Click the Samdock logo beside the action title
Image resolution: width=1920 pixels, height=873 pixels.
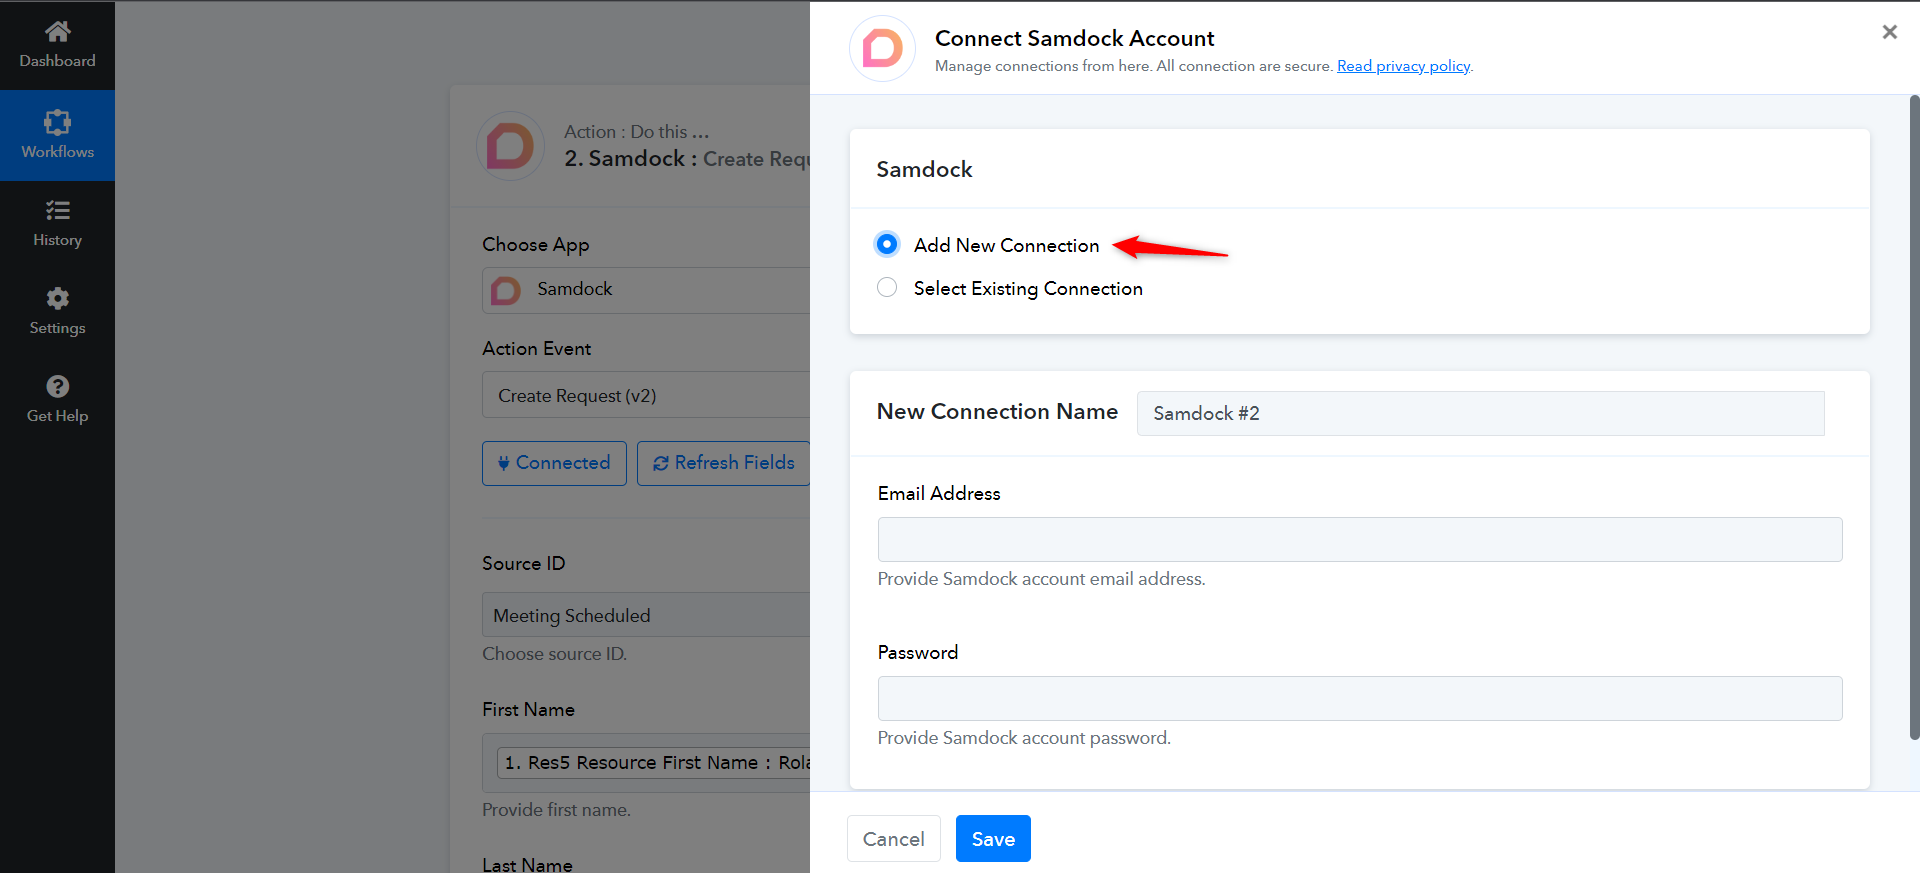510,146
